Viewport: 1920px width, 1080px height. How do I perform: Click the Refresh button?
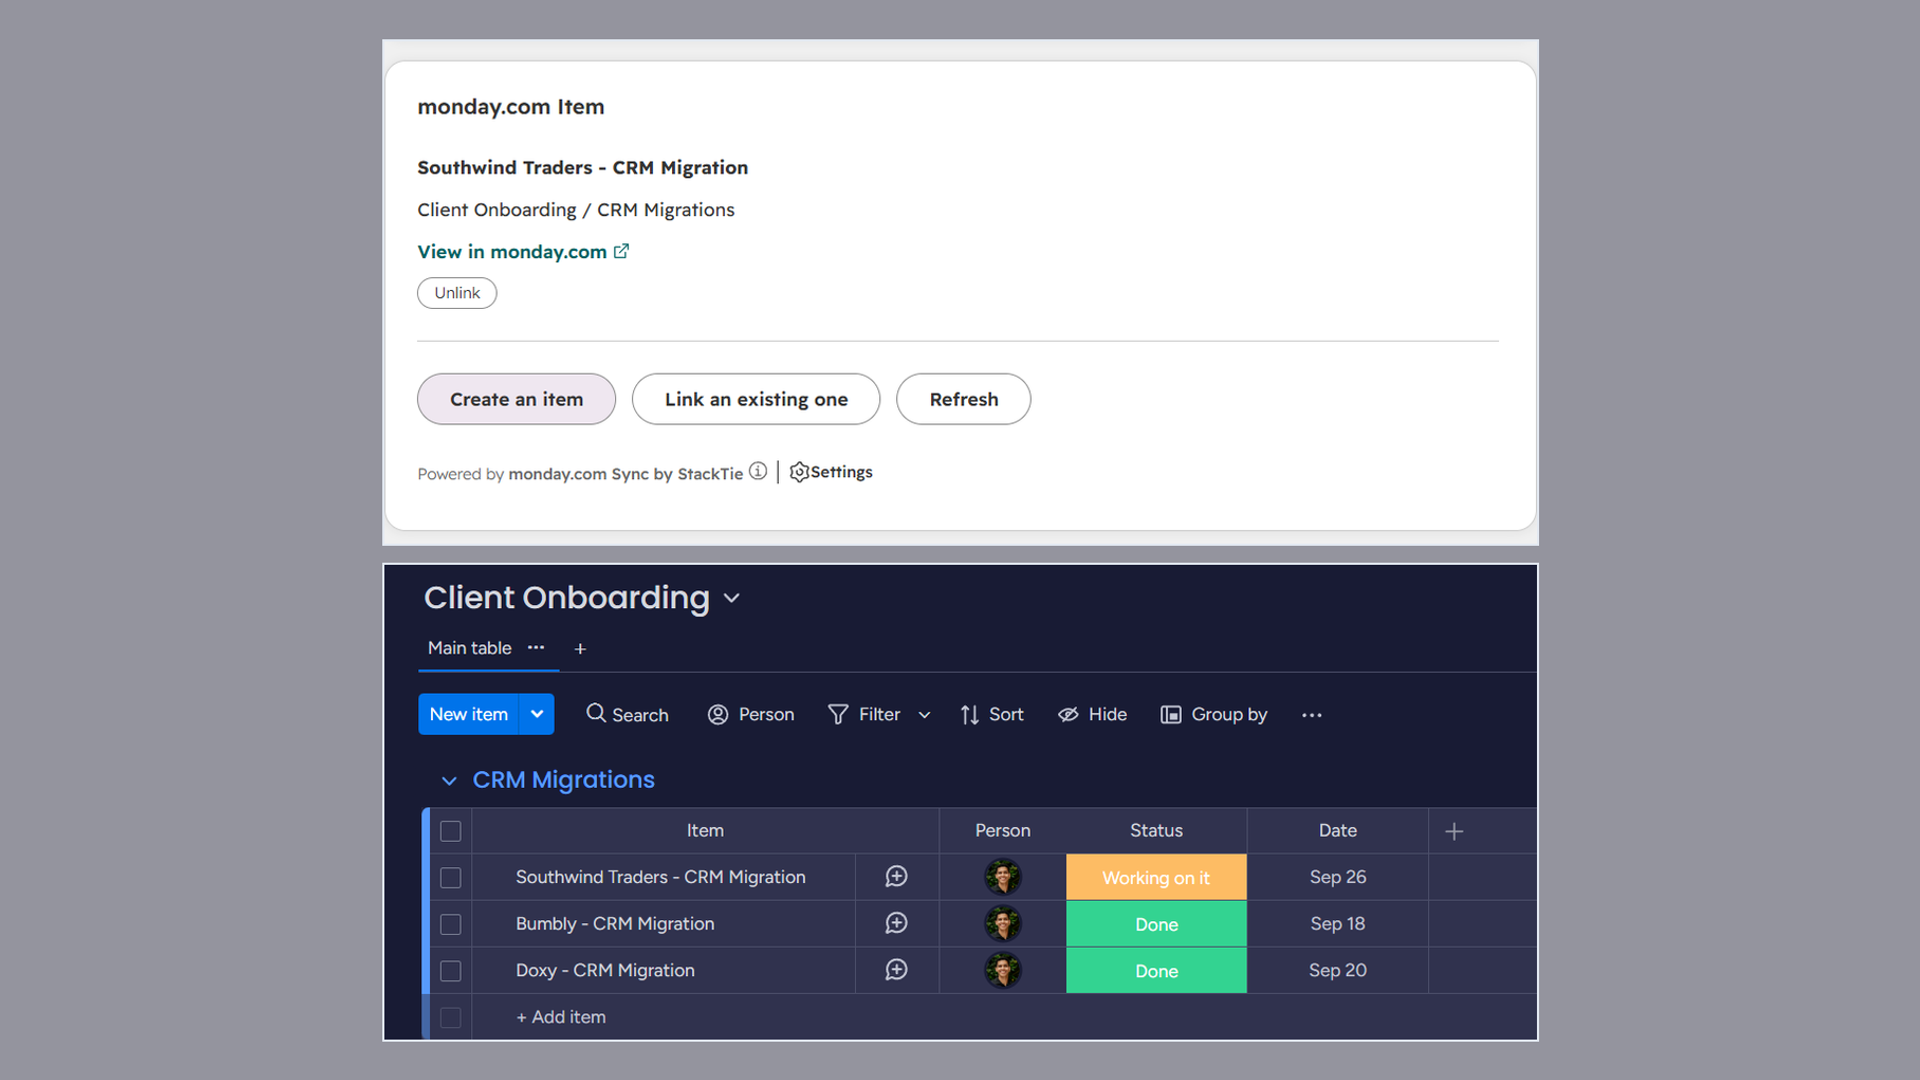pyautogui.click(x=963, y=399)
